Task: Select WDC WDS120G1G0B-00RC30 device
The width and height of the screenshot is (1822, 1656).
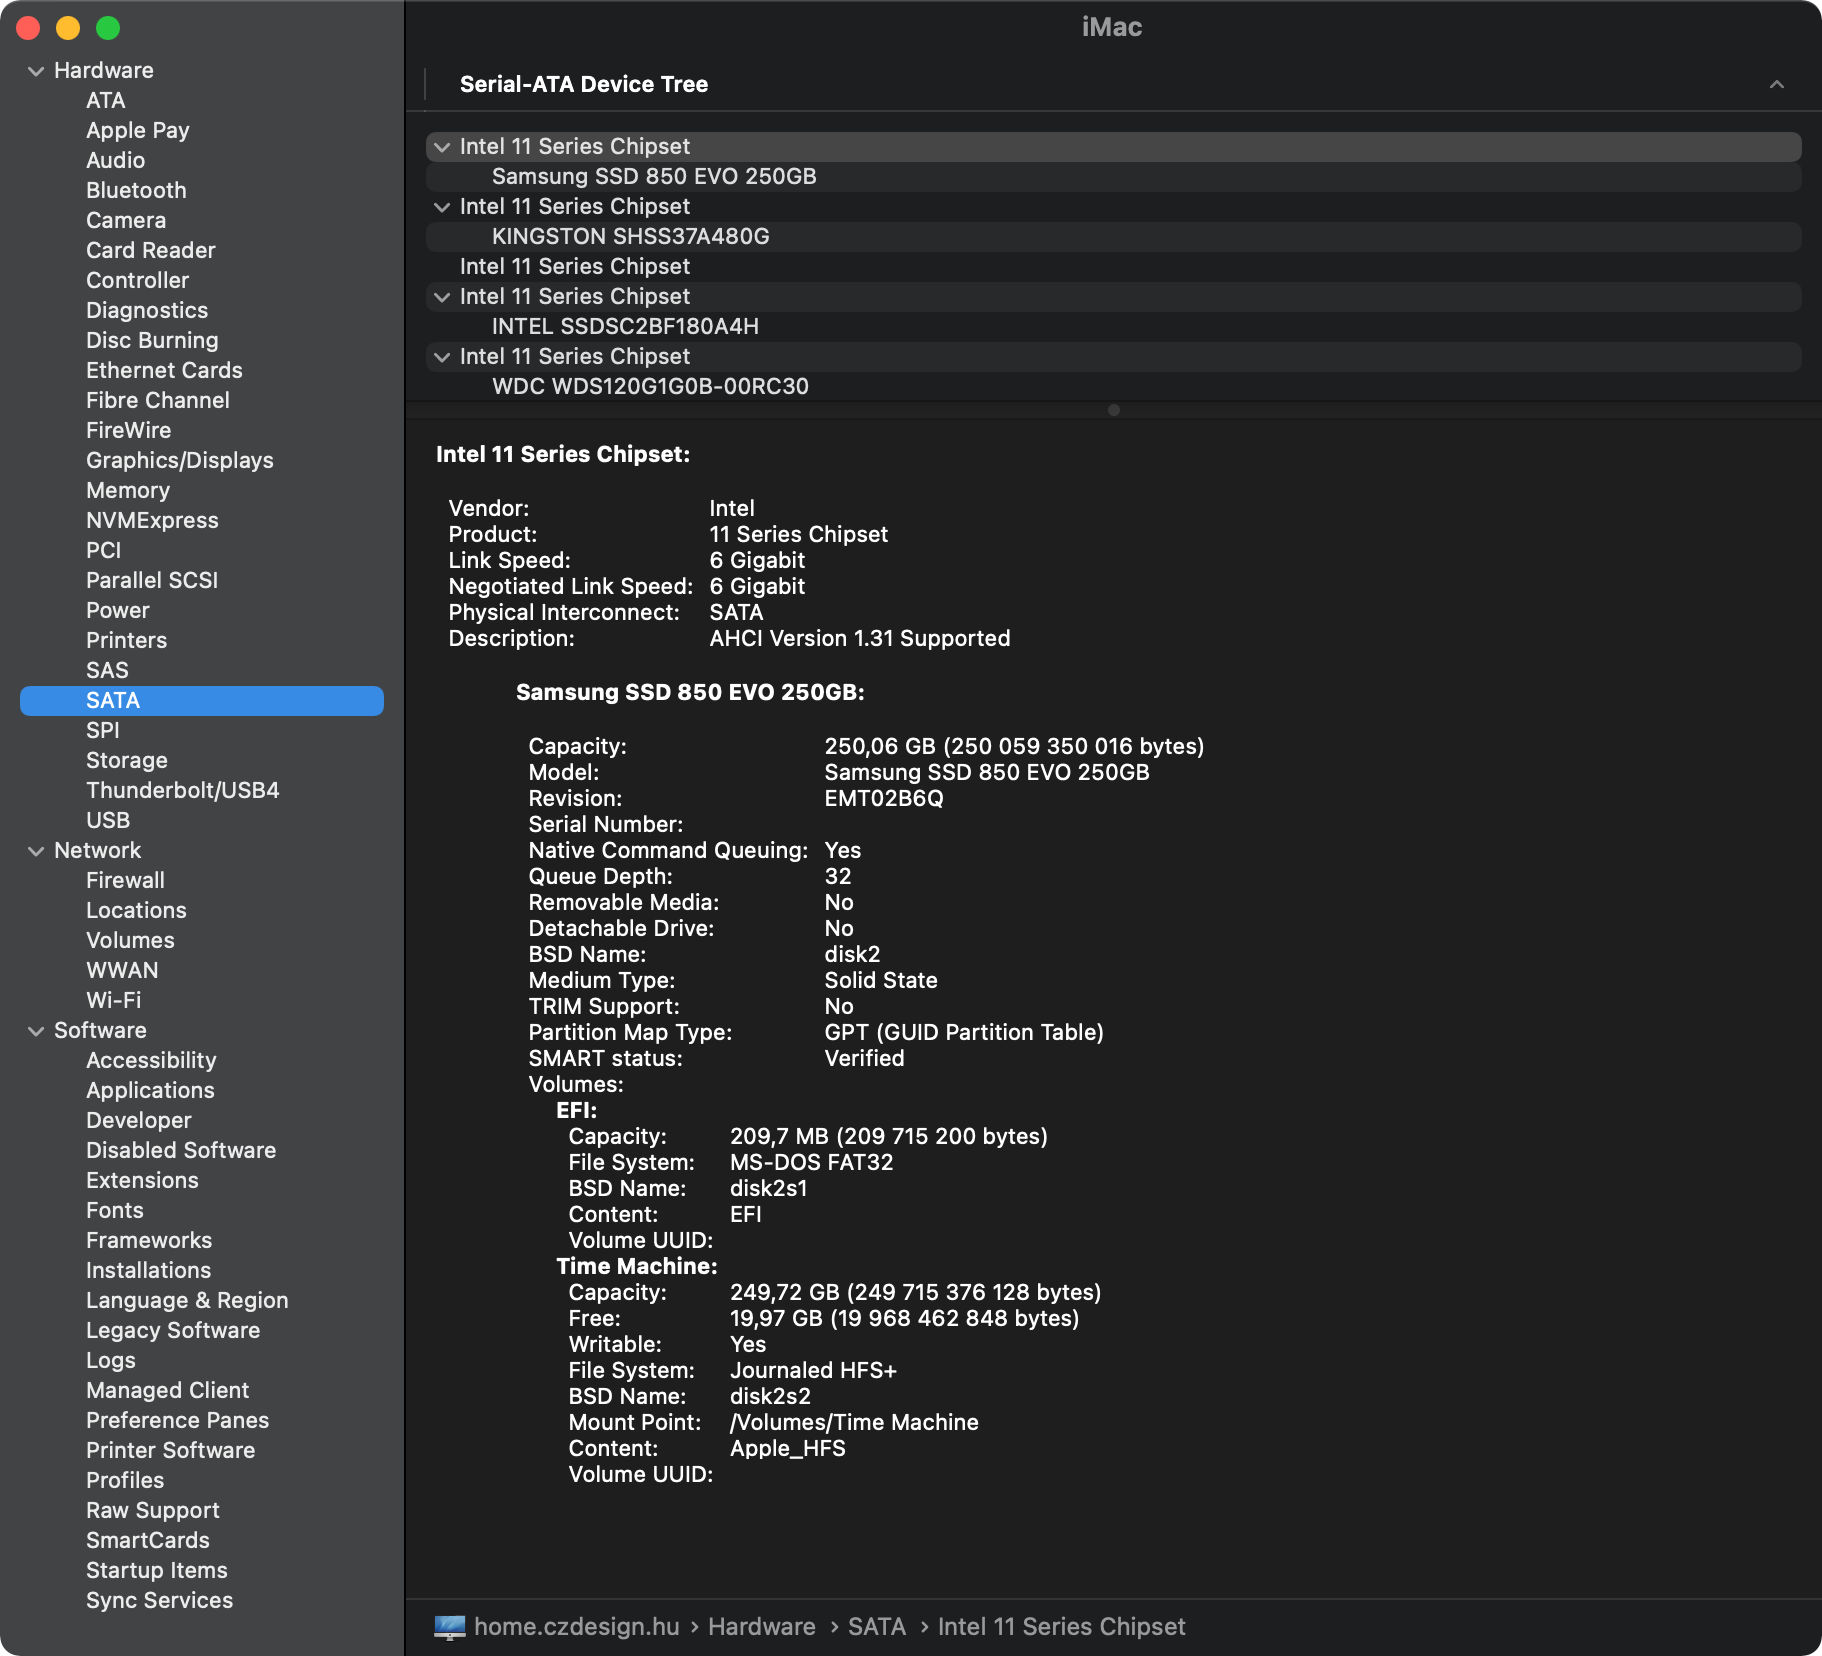Action: click(x=1114, y=387)
